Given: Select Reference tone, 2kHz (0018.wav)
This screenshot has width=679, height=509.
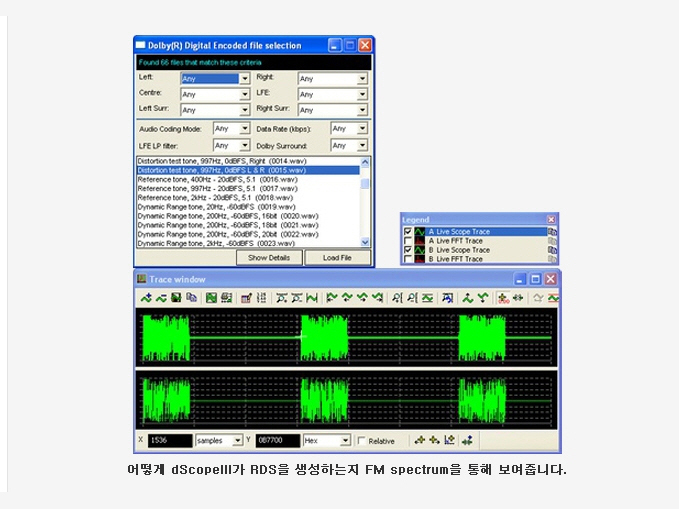Looking at the screenshot, I should click(x=248, y=198).
